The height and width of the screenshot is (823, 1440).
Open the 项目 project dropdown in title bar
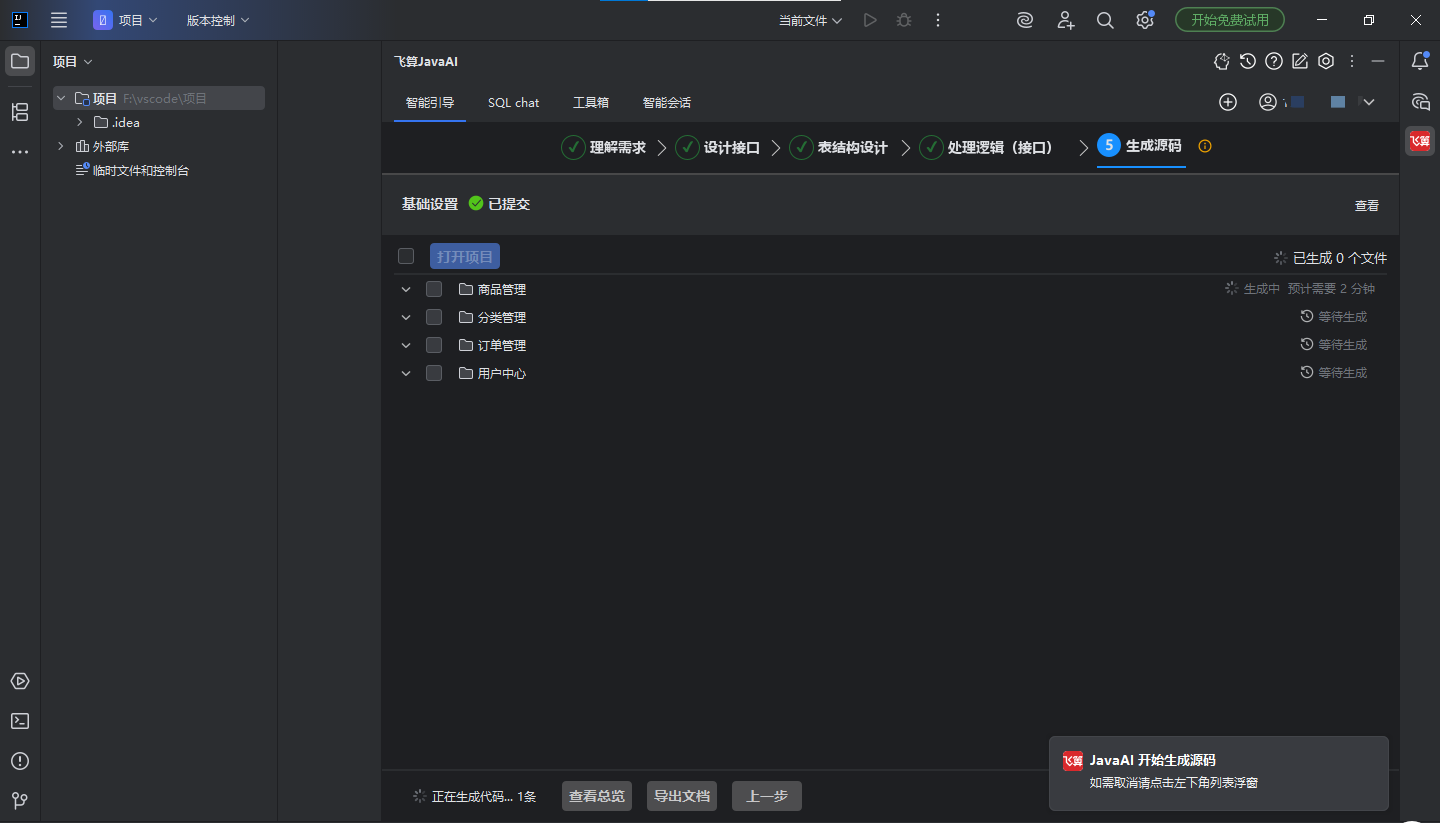[126, 20]
